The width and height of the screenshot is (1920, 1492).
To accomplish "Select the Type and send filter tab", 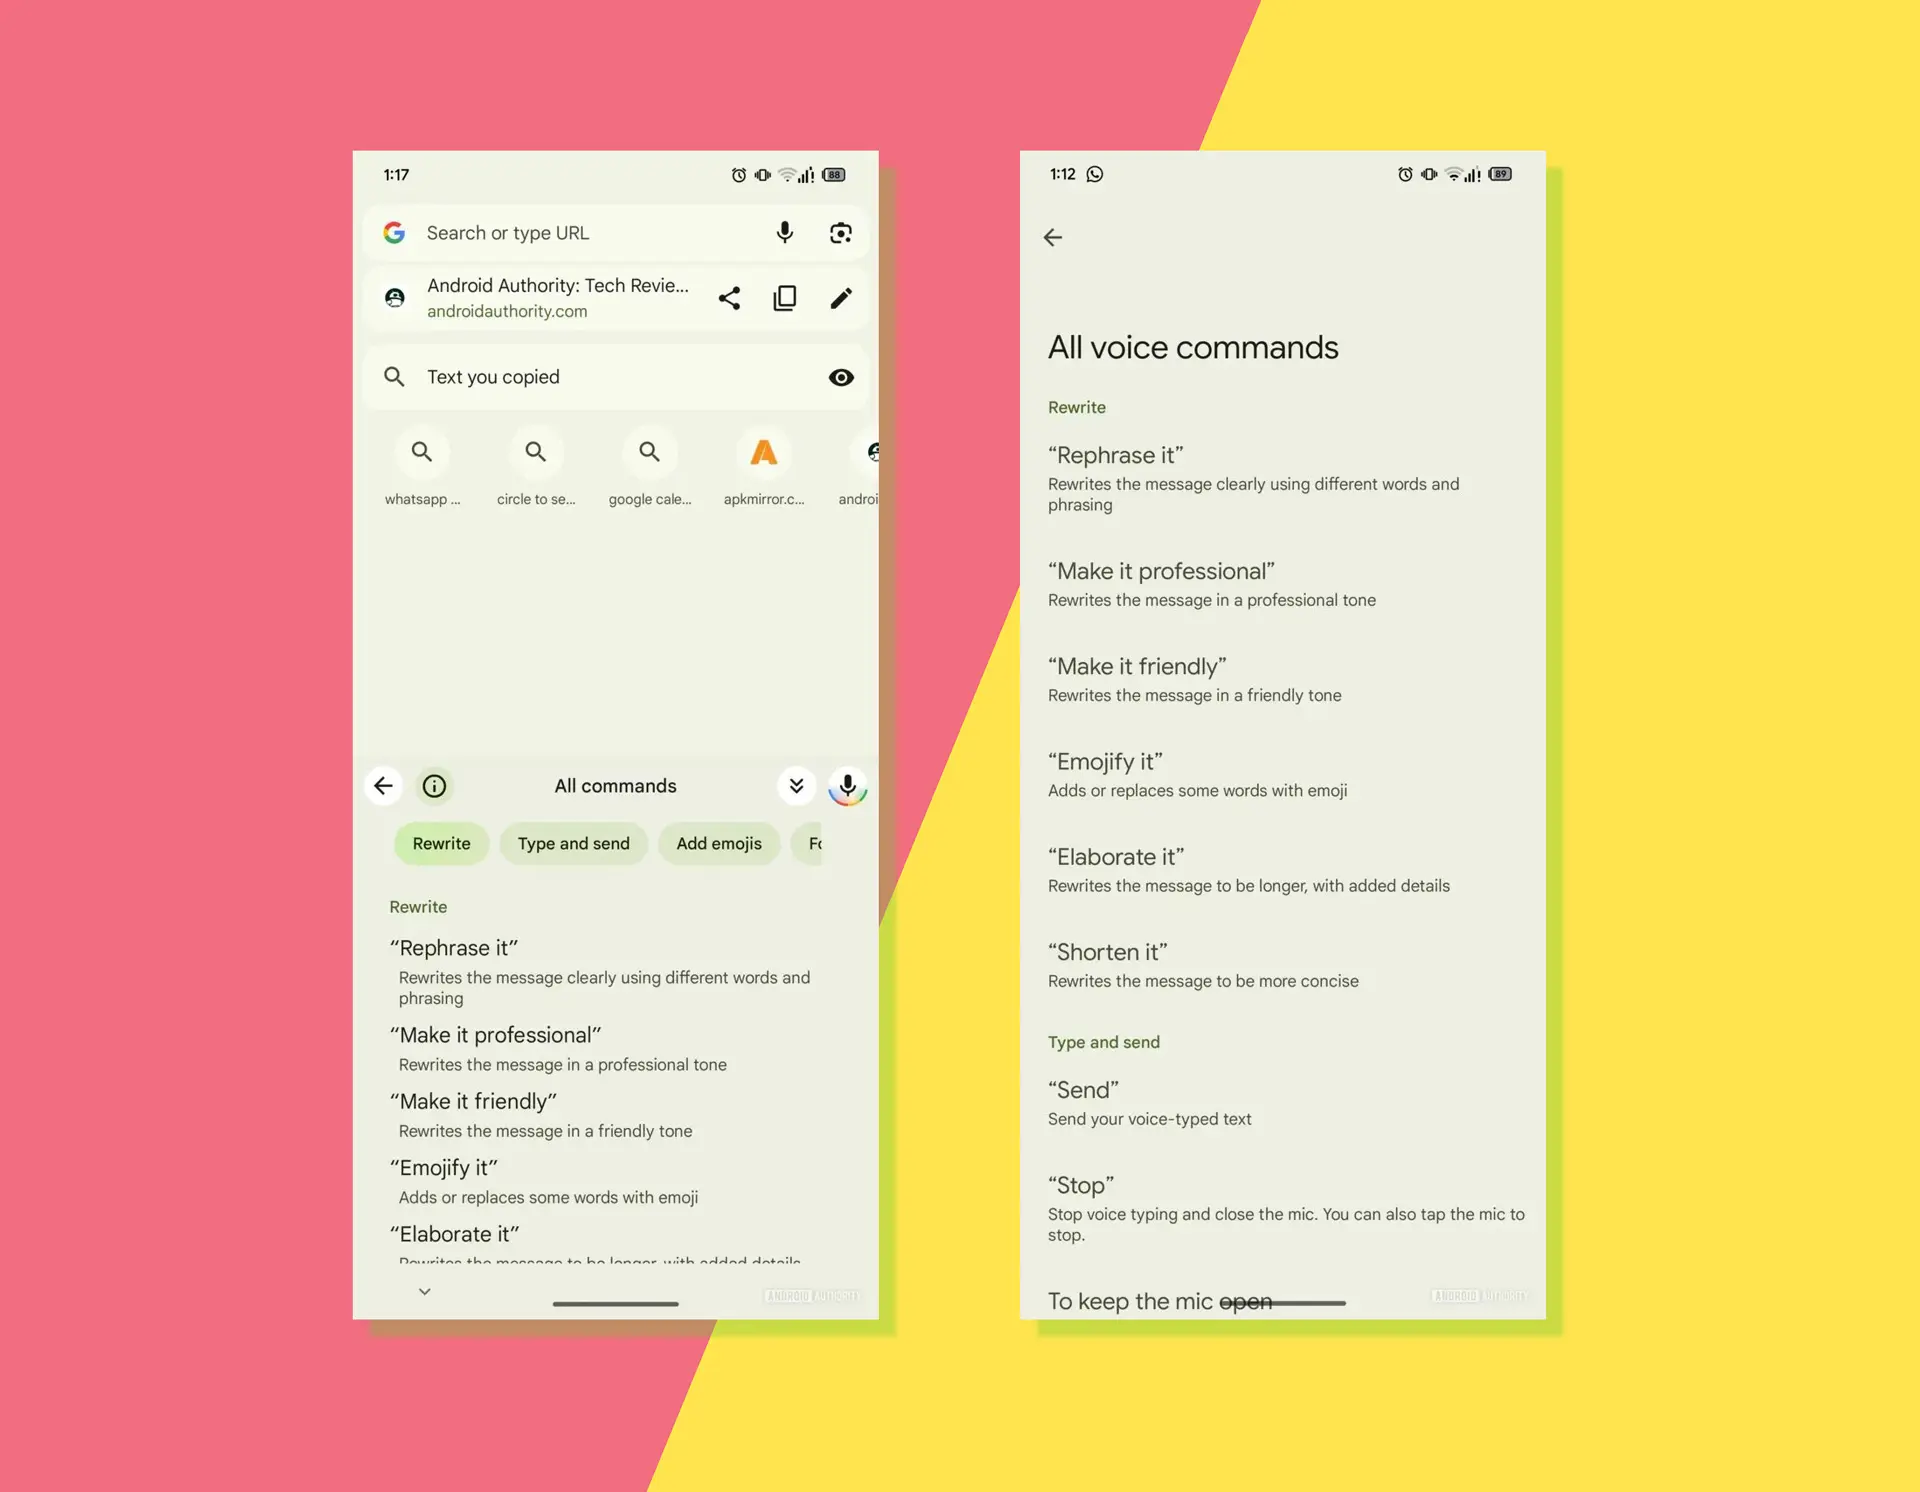I will click(572, 842).
